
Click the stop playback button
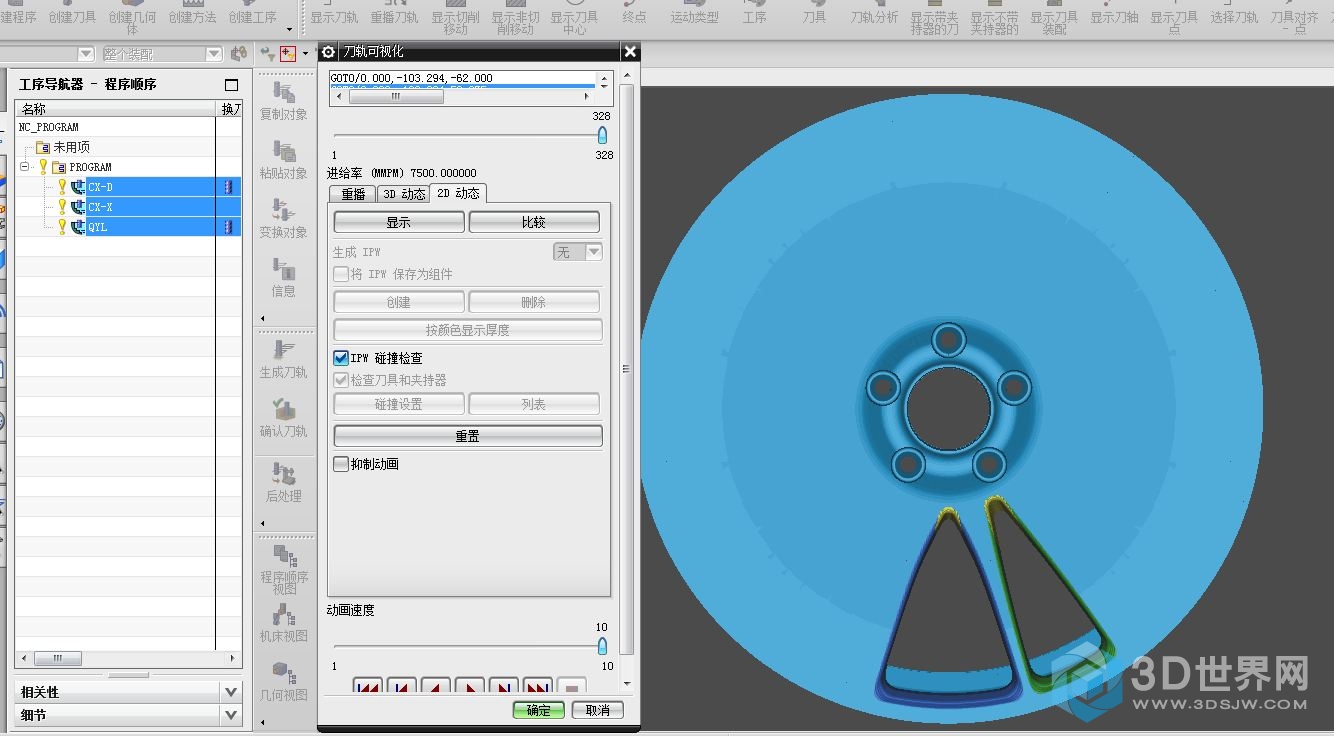point(571,686)
